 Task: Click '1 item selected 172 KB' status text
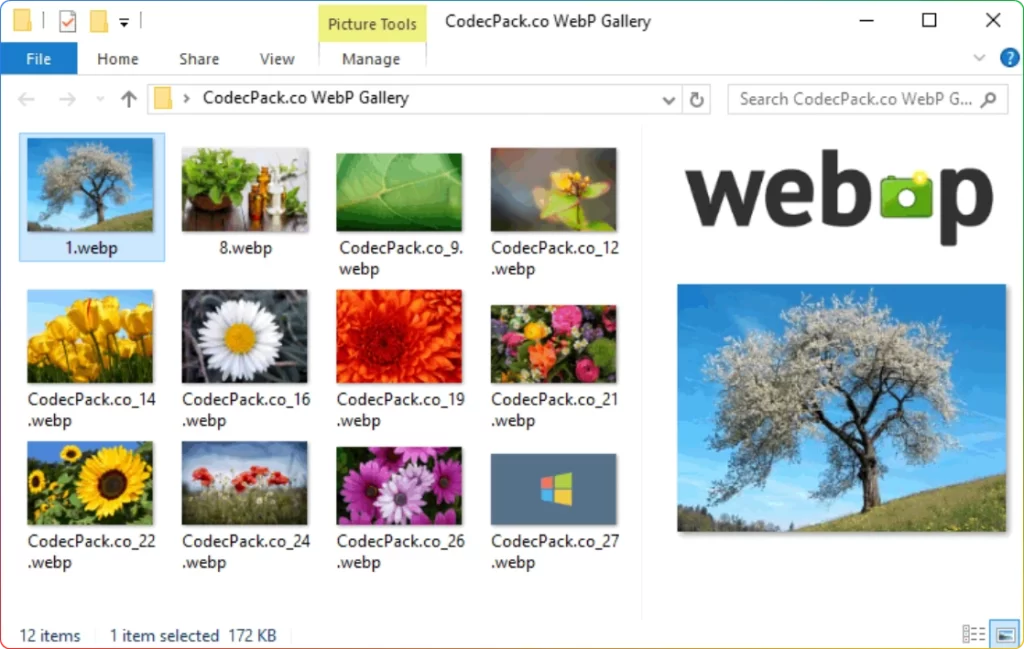(193, 635)
